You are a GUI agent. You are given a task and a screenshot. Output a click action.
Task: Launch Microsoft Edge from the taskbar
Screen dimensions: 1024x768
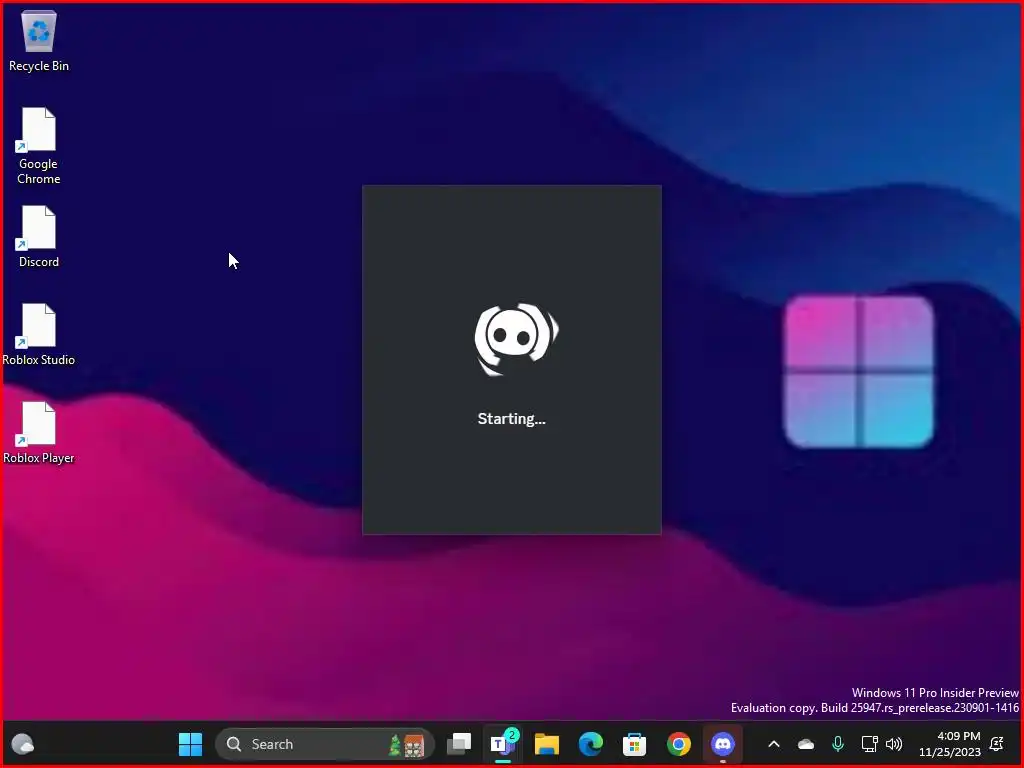590,744
